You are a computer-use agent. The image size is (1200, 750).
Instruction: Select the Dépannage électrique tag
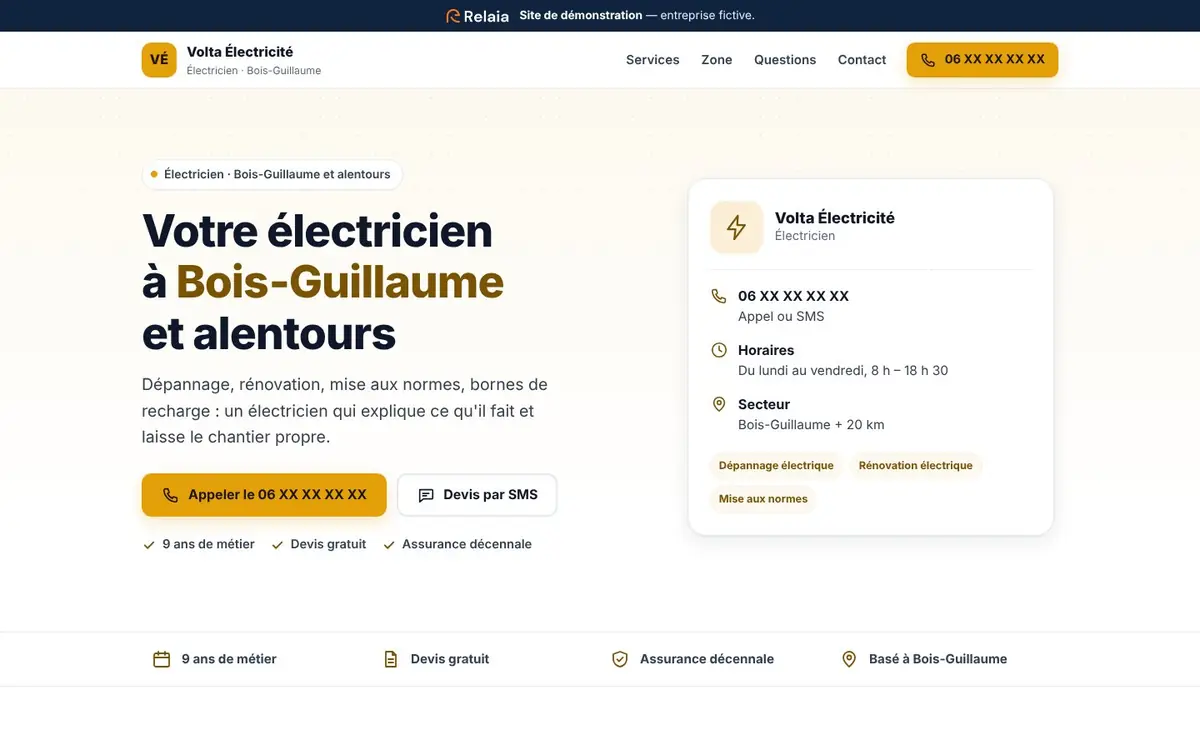pos(776,466)
